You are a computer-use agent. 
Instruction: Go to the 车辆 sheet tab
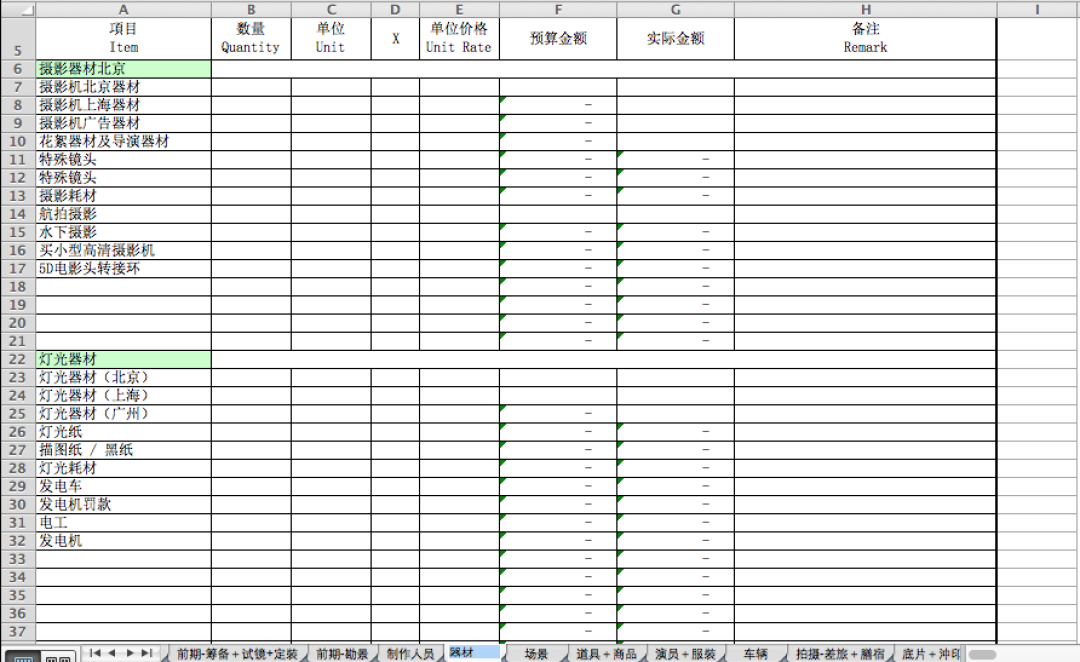click(x=755, y=654)
